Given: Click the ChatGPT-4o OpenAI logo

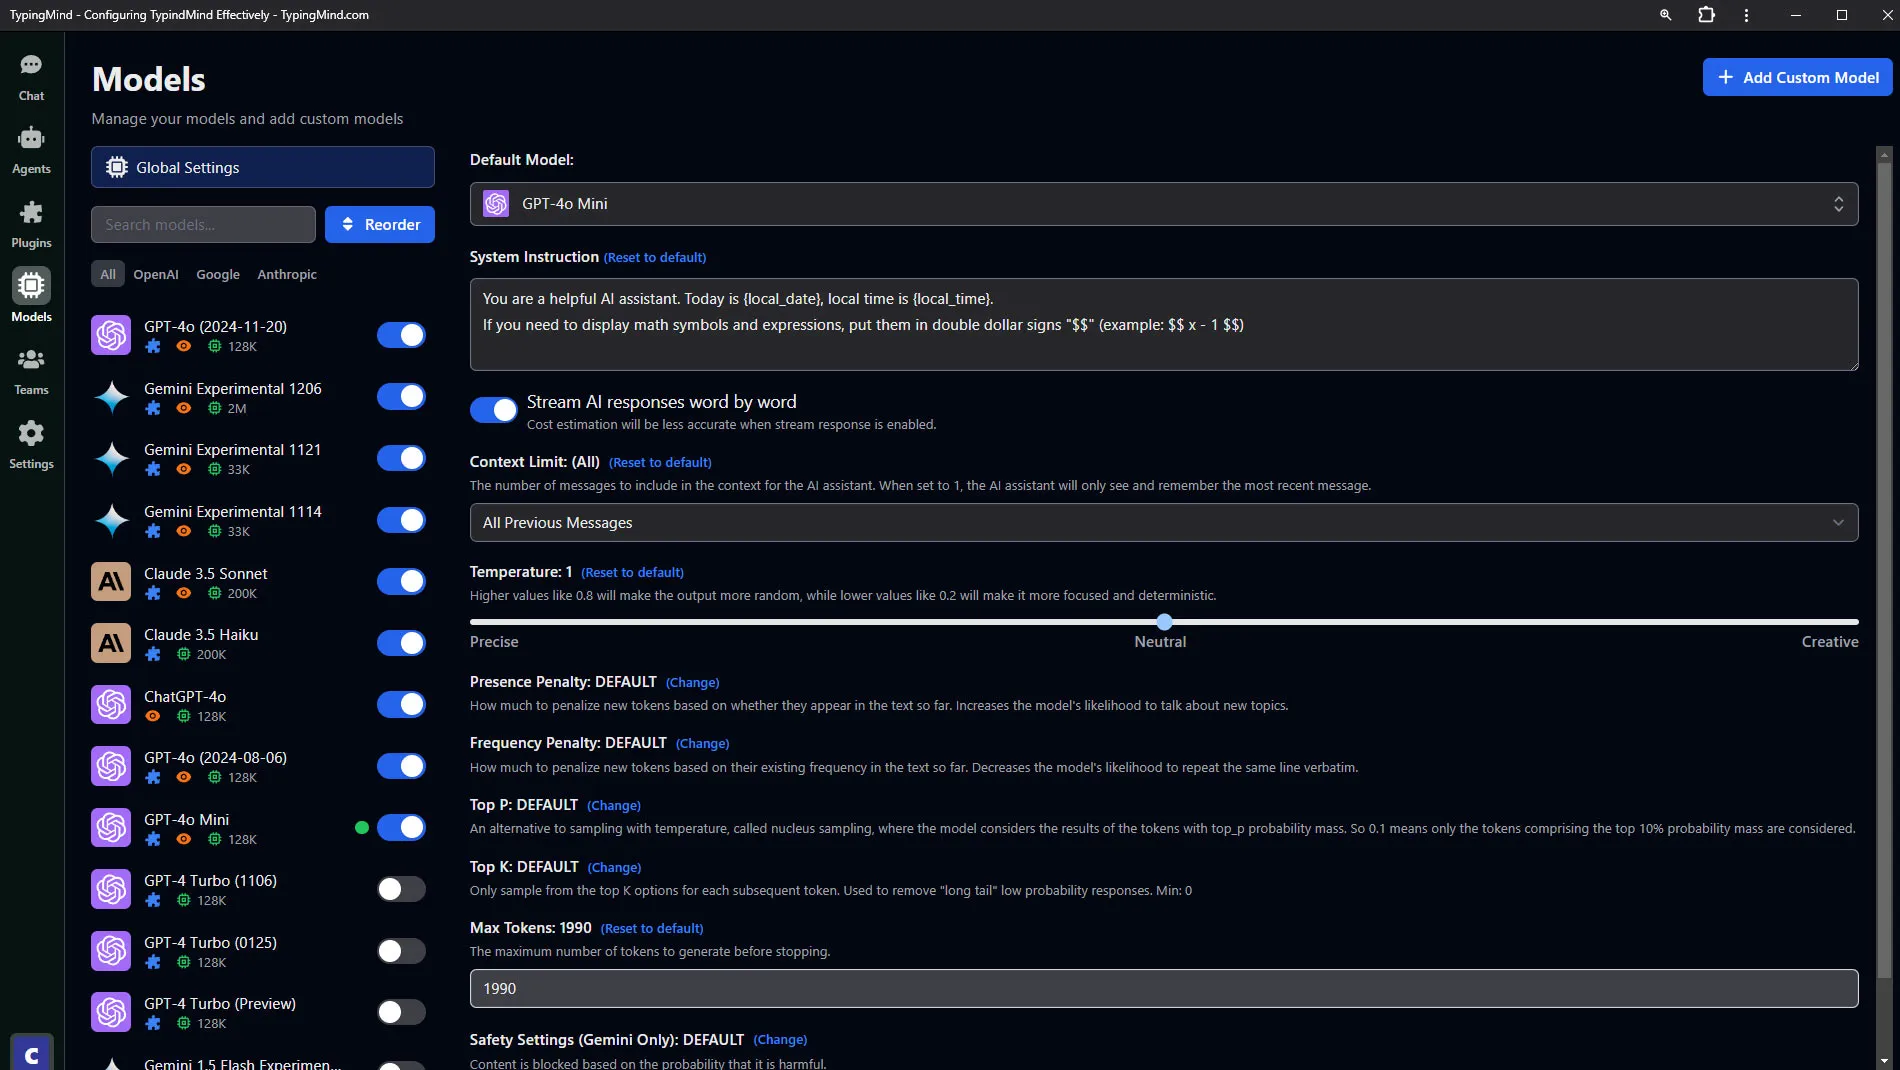Looking at the screenshot, I should [111, 705].
